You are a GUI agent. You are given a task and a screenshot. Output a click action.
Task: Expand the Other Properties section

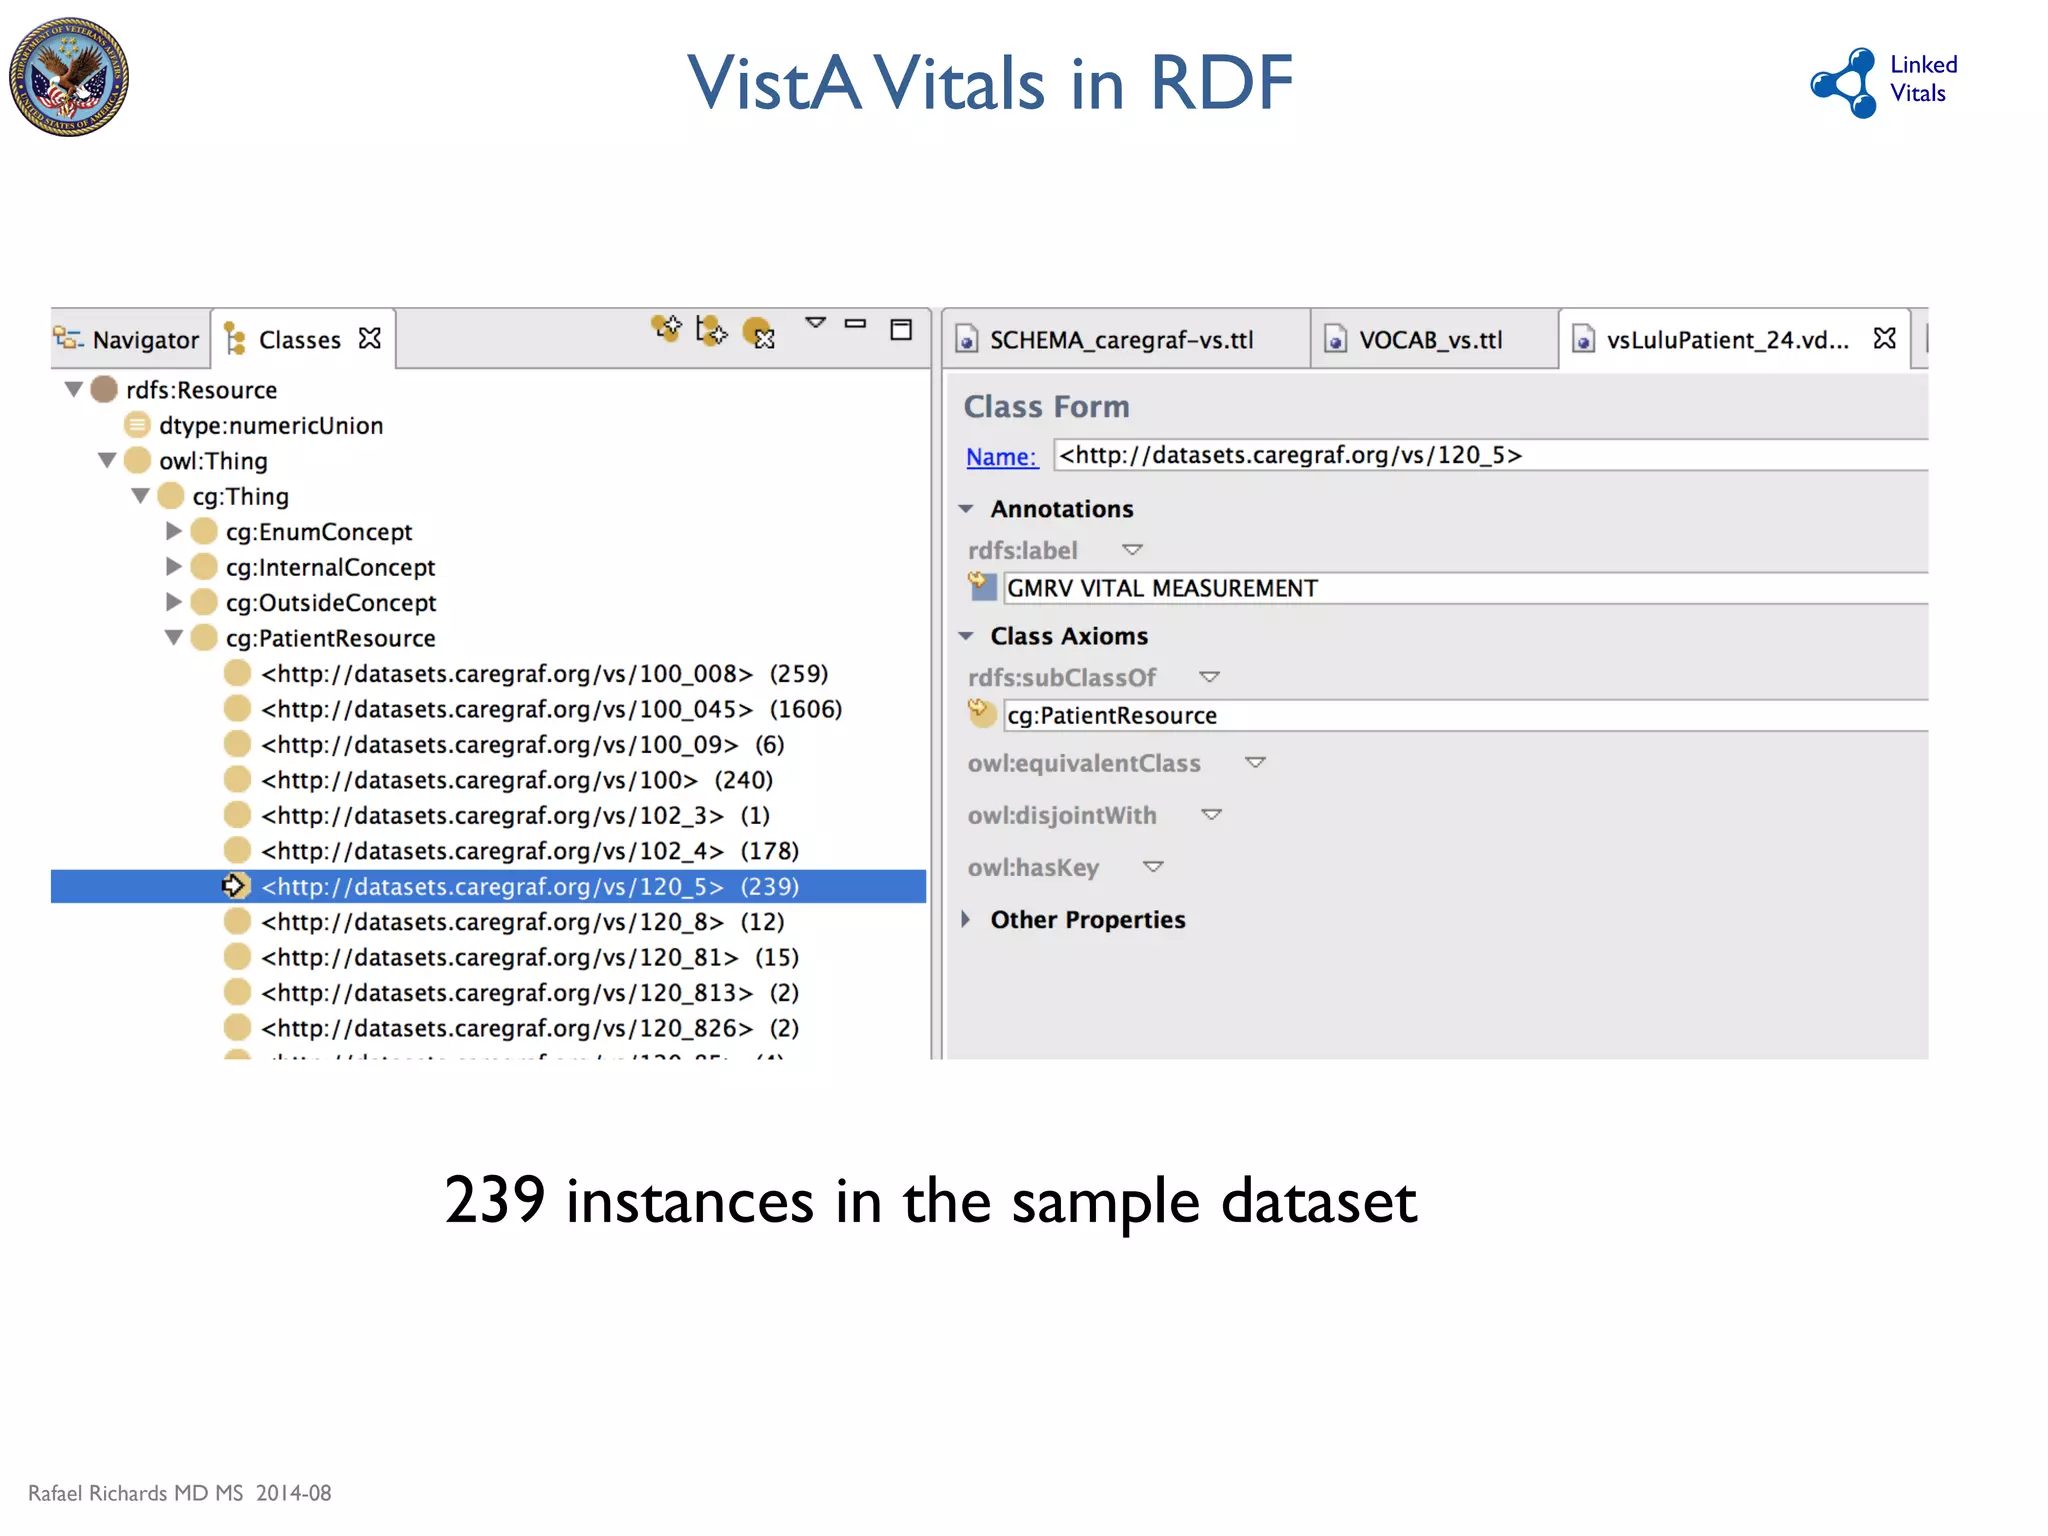point(966,919)
